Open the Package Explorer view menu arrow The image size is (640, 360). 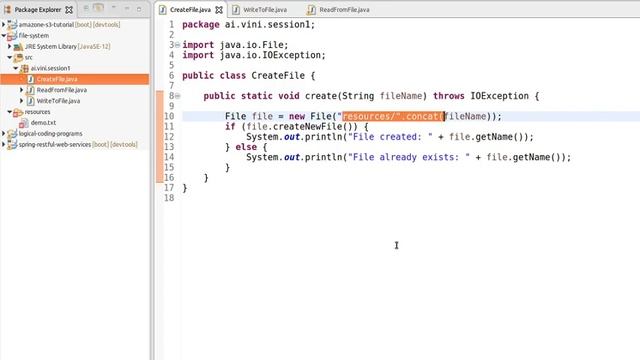point(113,8)
